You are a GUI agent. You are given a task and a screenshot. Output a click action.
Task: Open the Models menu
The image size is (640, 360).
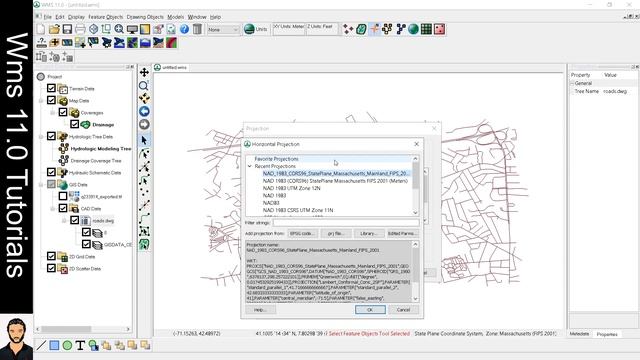click(x=176, y=17)
